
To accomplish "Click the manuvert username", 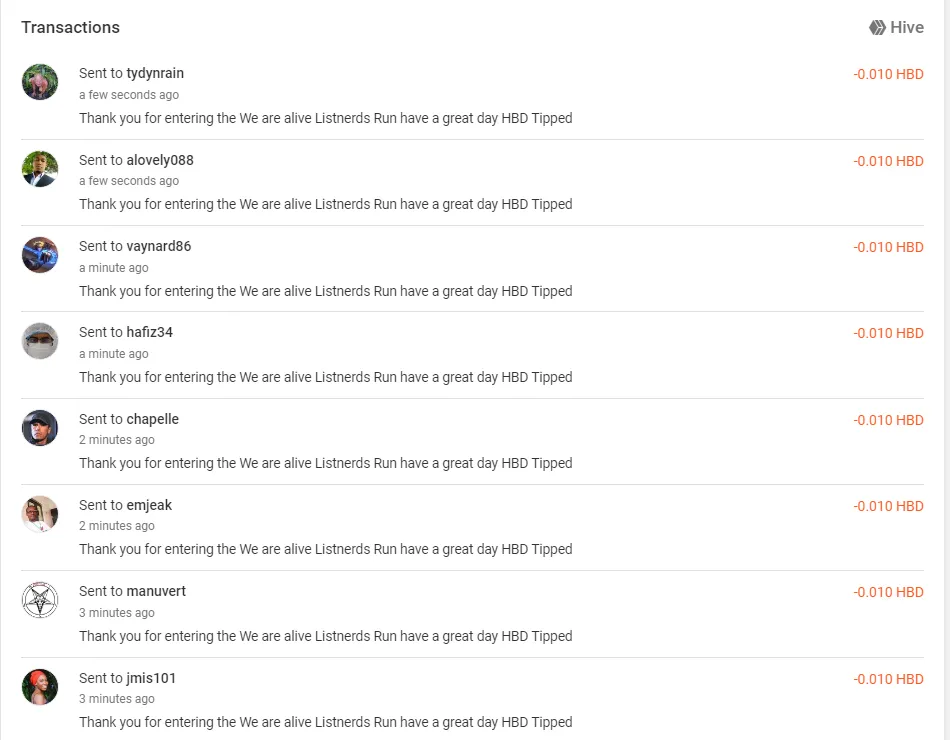I will coord(156,591).
